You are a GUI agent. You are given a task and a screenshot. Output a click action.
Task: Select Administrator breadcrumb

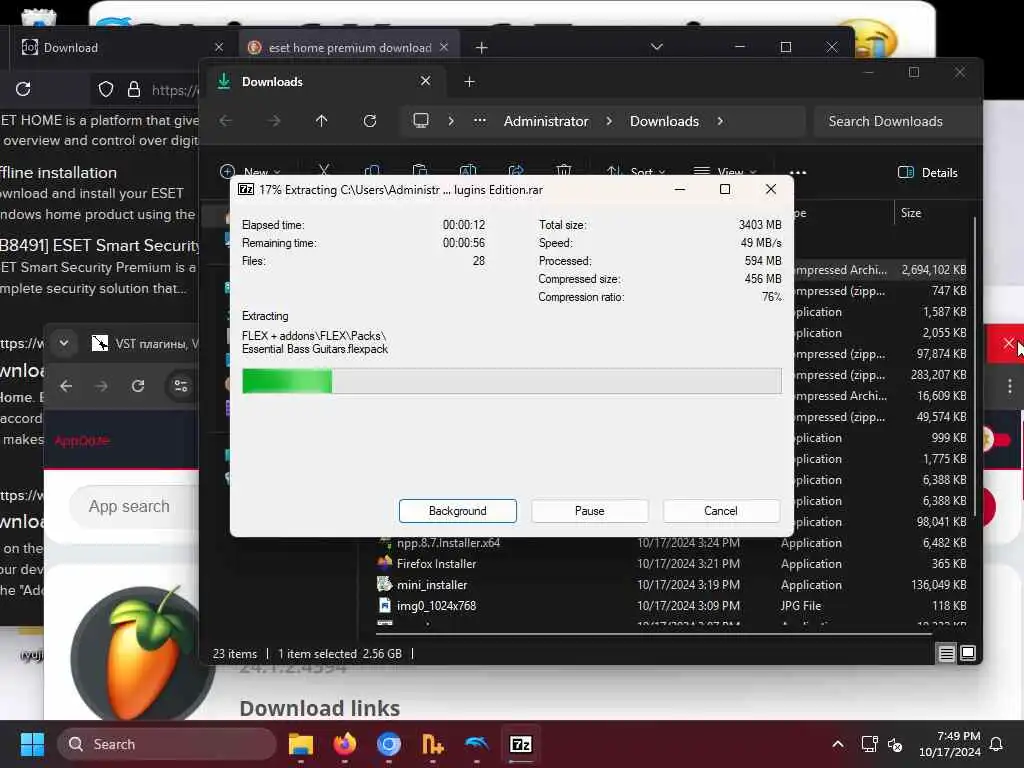point(546,121)
